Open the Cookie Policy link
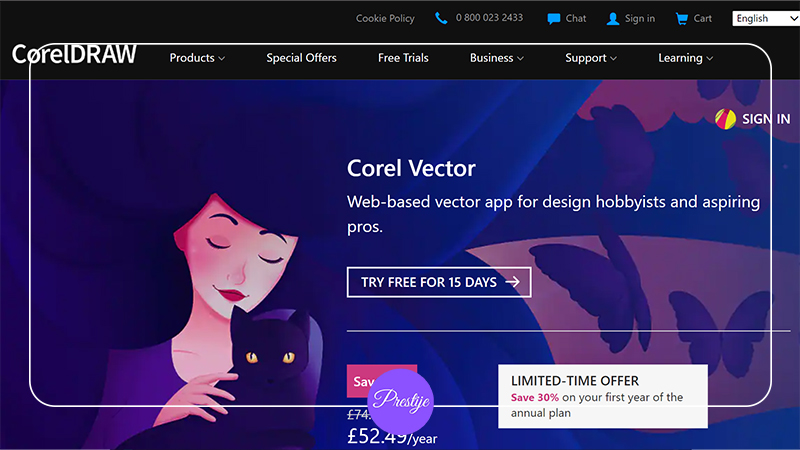The width and height of the screenshot is (800, 450). [385, 18]
